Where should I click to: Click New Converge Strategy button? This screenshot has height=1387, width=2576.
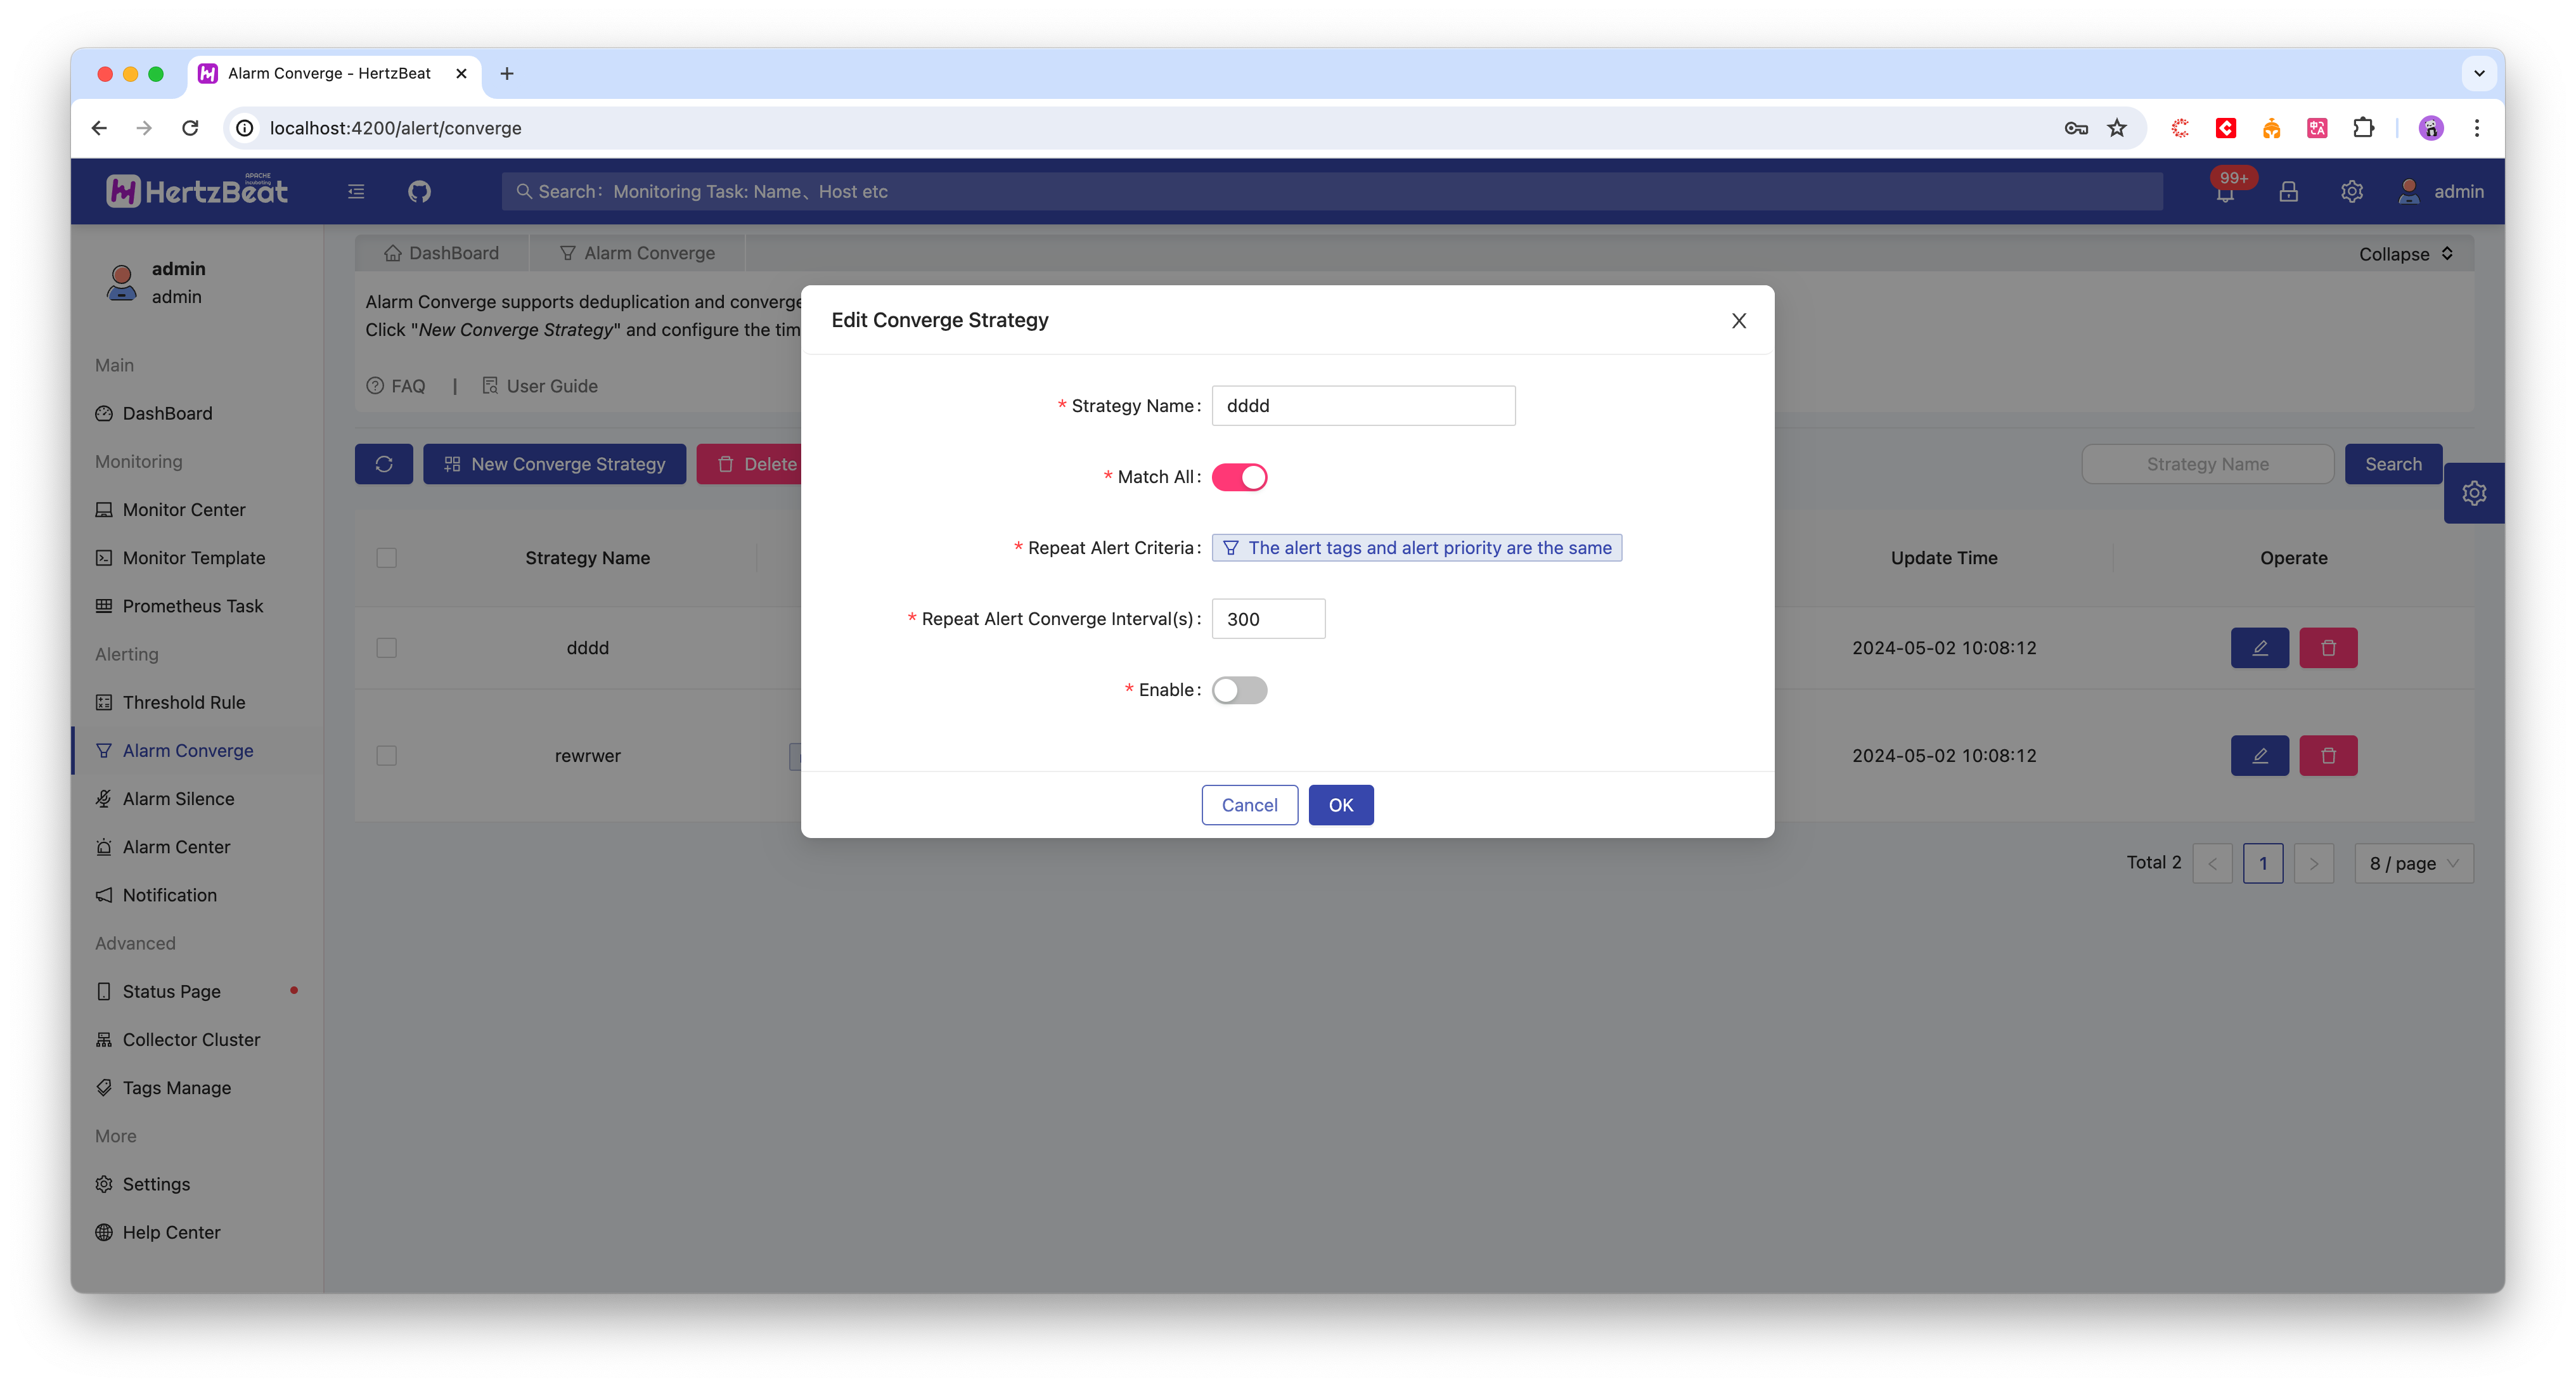click(x=554, y=464)
